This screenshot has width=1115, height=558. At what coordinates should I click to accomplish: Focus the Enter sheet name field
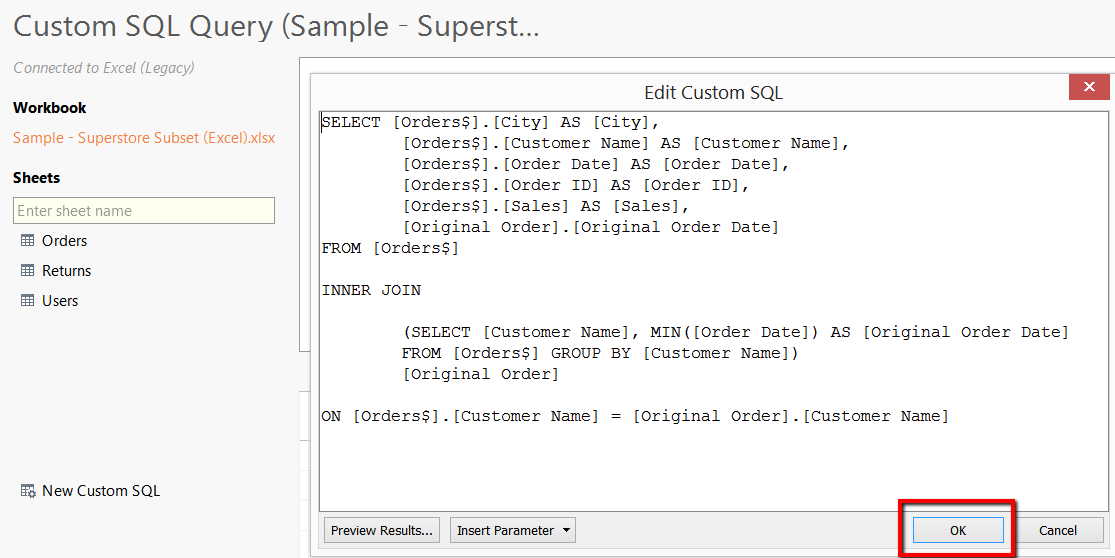pyautogui.click(x=144, y=210)
